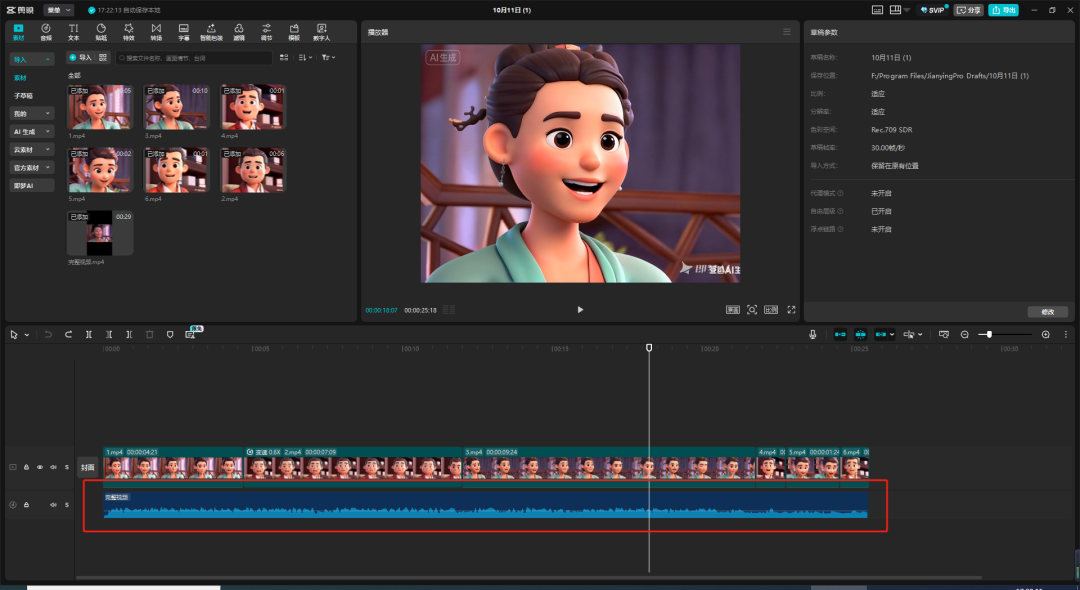Viewport: 1080px width, 590px height.
Task: Select the 3.mp4 thumbnail in media library
Action: coord(177,107)
